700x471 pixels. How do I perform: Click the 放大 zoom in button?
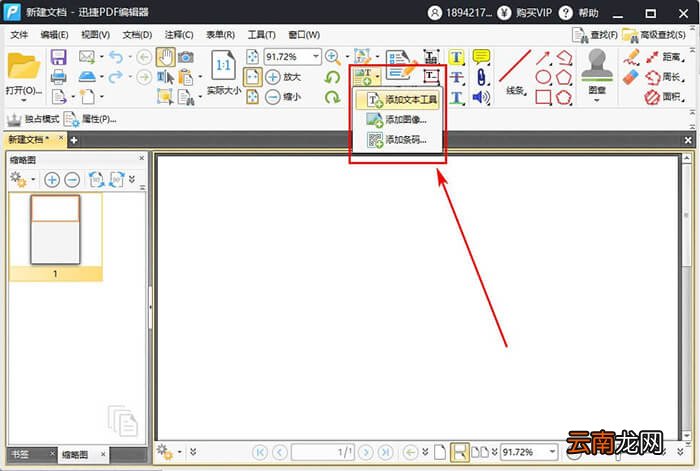click(283, 77)
